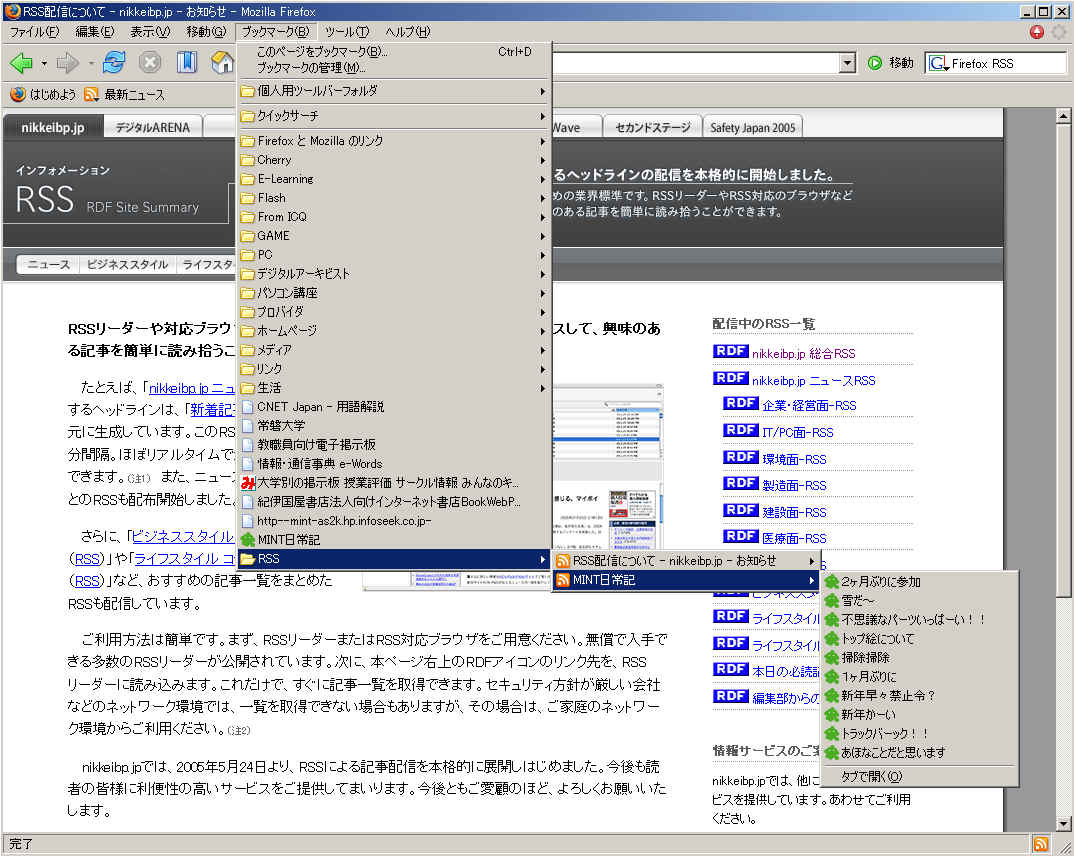1074x856 pixels.
Task: Expand the Firefox と Mozilla のリンク folder
Action: coord(394,140)
